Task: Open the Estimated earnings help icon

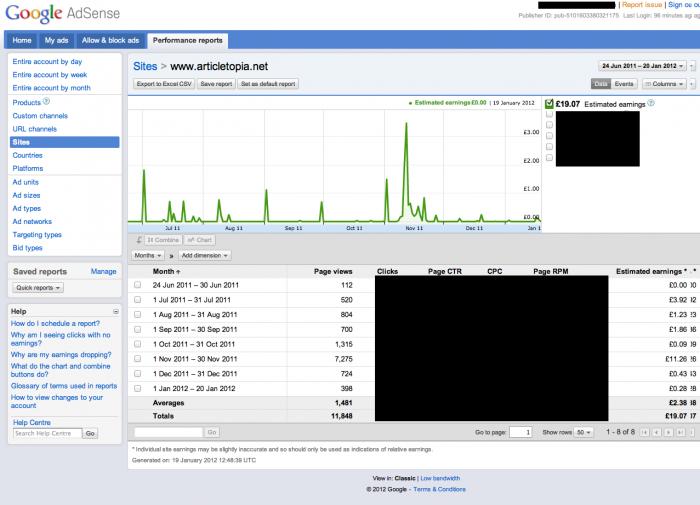Action: click(651, 103)
